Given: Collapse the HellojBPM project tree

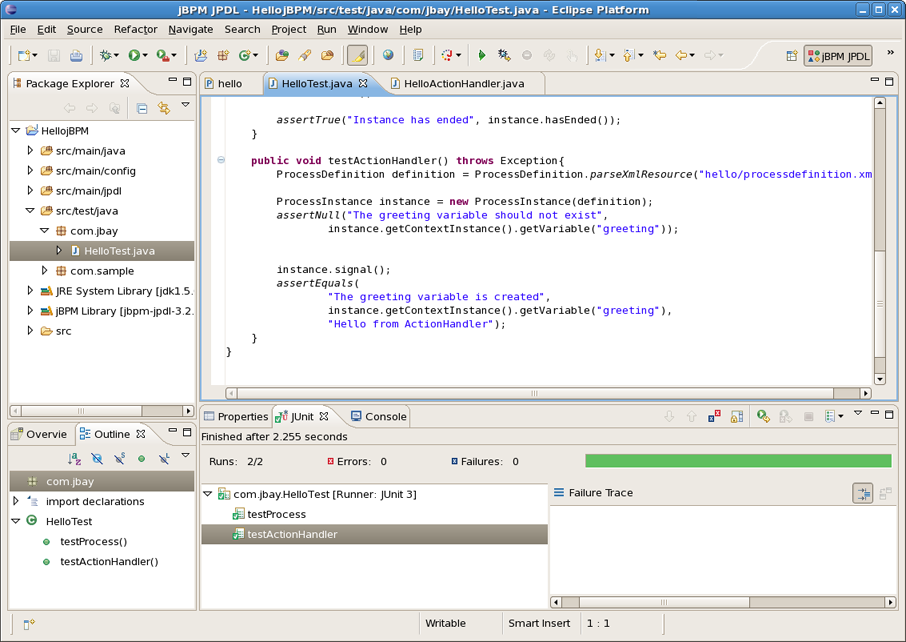Looking at the screenshot, I should coord(16,131).
